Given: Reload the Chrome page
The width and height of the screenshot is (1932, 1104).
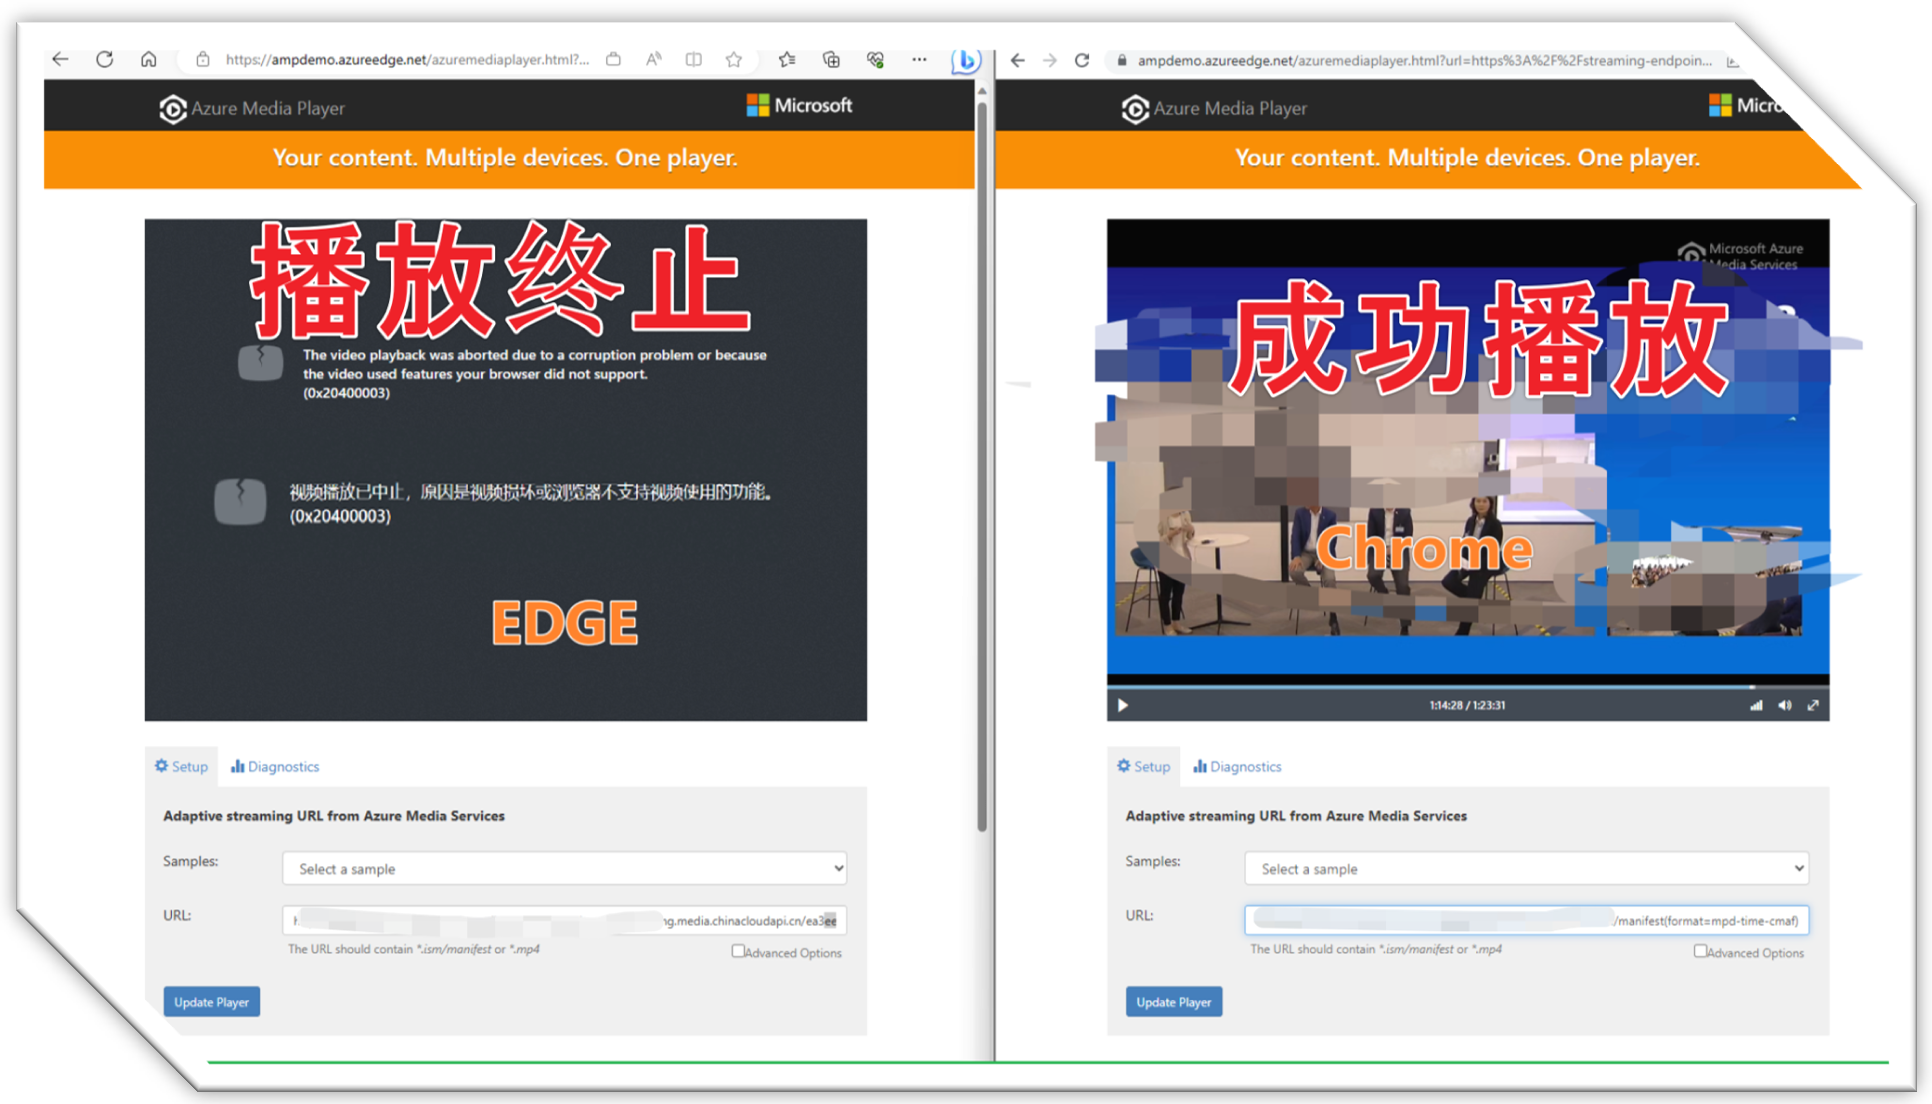Looking at the screenshot, I should pos(1082,61).
